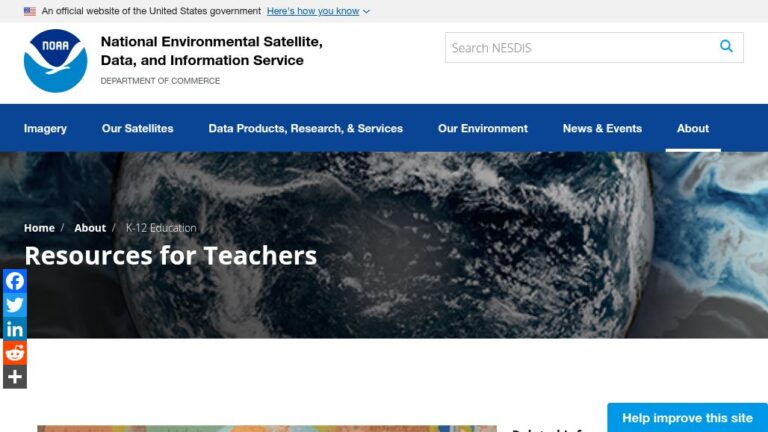Viewport: 768px width, 432px height.
Task: Open Data Products, Research, & Services menu
Action: coord(306,128)
